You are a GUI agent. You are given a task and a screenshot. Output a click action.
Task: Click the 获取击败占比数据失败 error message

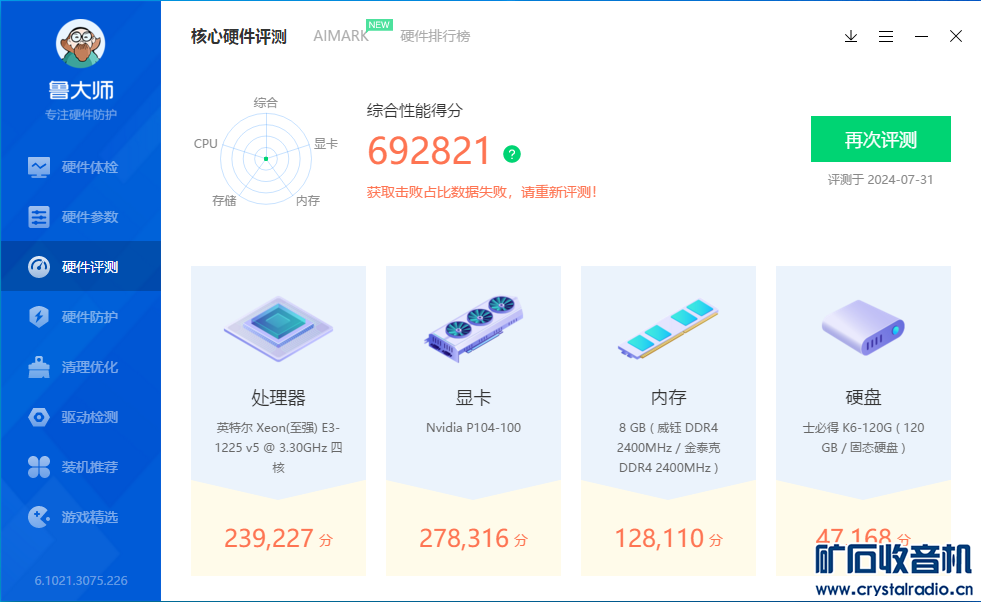tap(482, 192)
